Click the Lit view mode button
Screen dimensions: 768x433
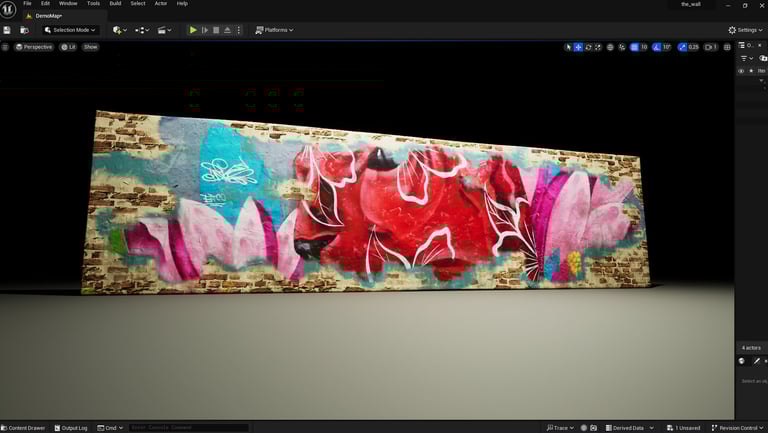[68, 47]
